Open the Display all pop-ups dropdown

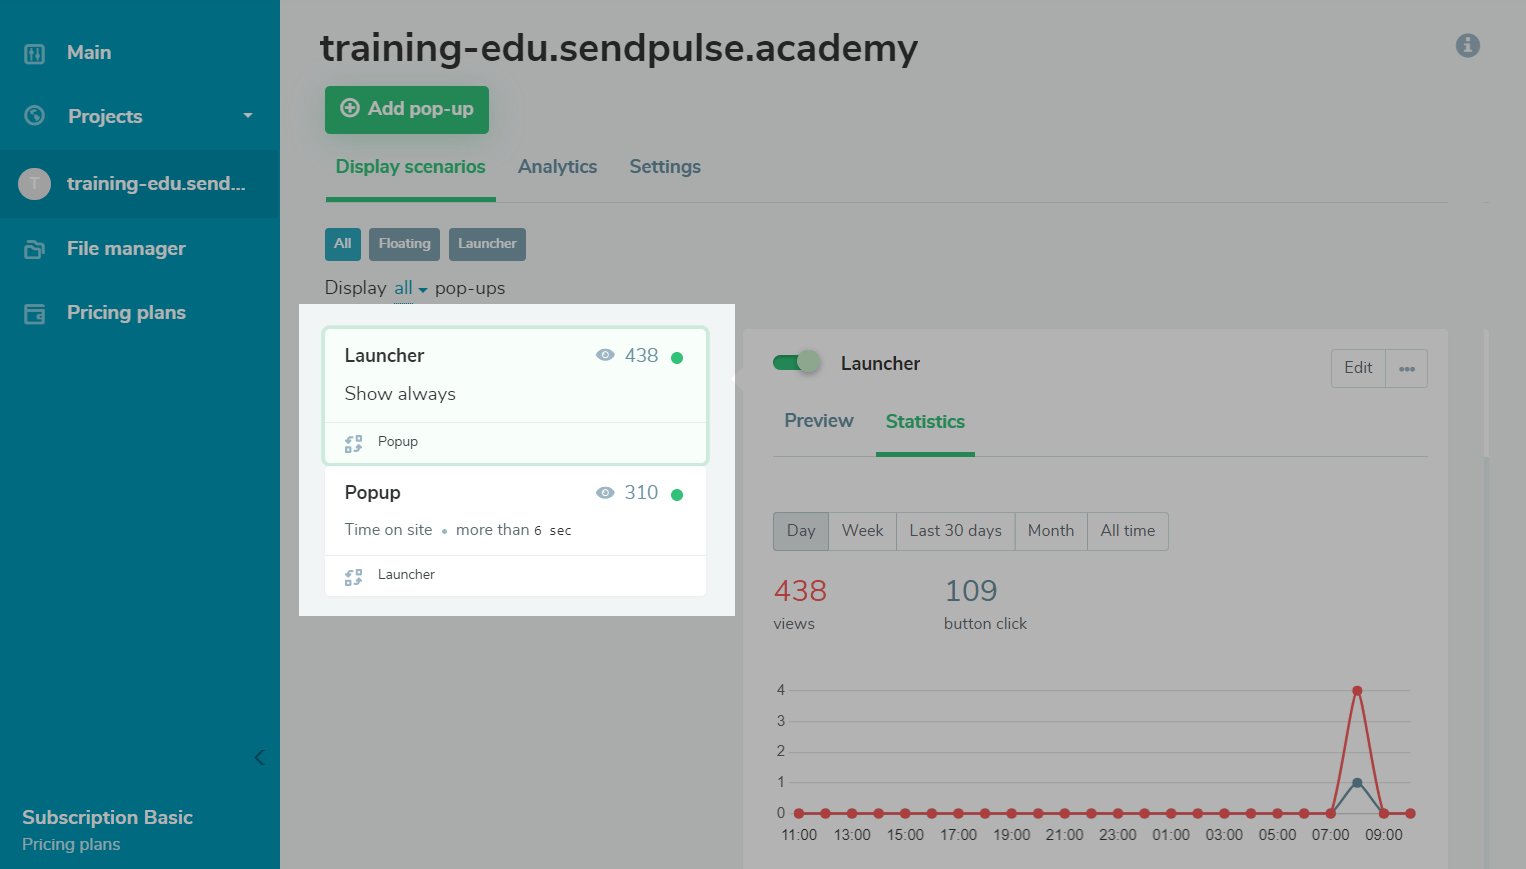pyautogui.click(x=410, y=288)
